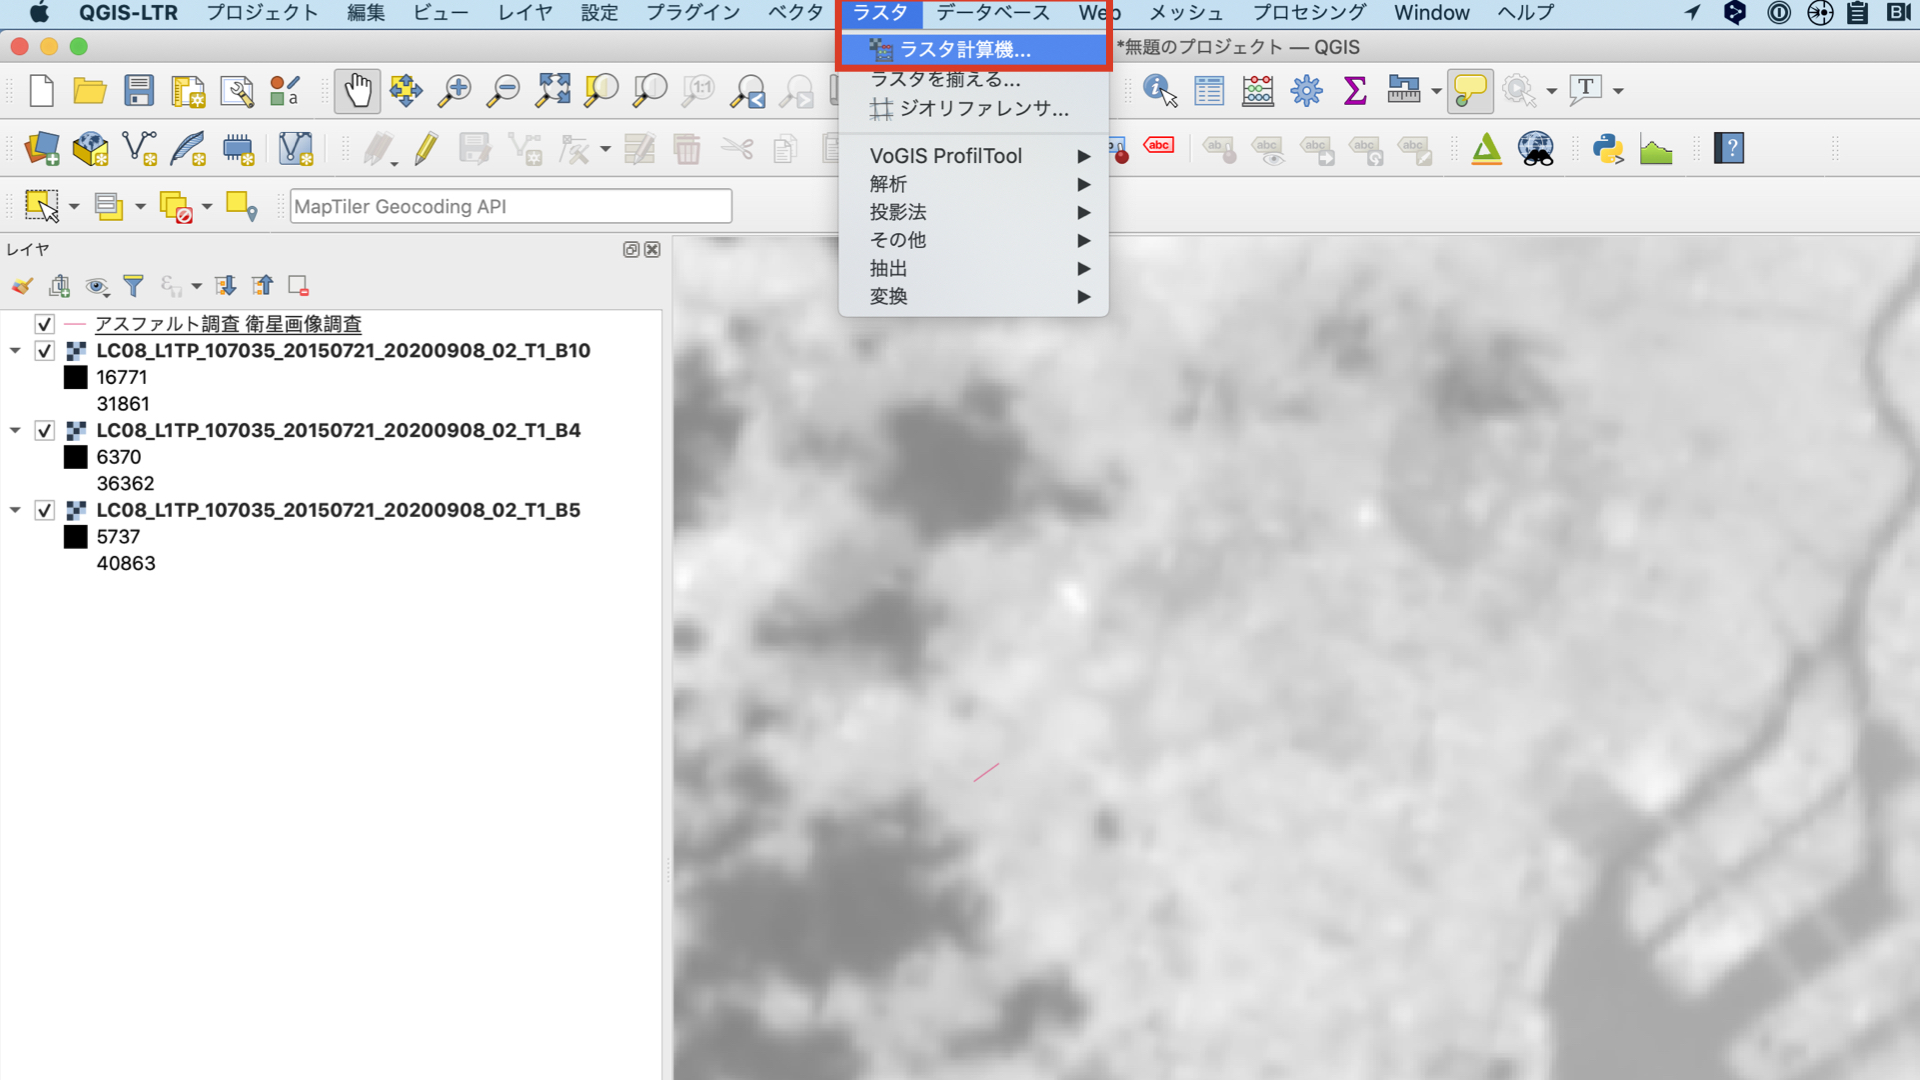The height and width of the screenshot is (1080, 1920).
Task: Toggle the Map Tips speech bubble button
Action: click(x=1470, y=91)
